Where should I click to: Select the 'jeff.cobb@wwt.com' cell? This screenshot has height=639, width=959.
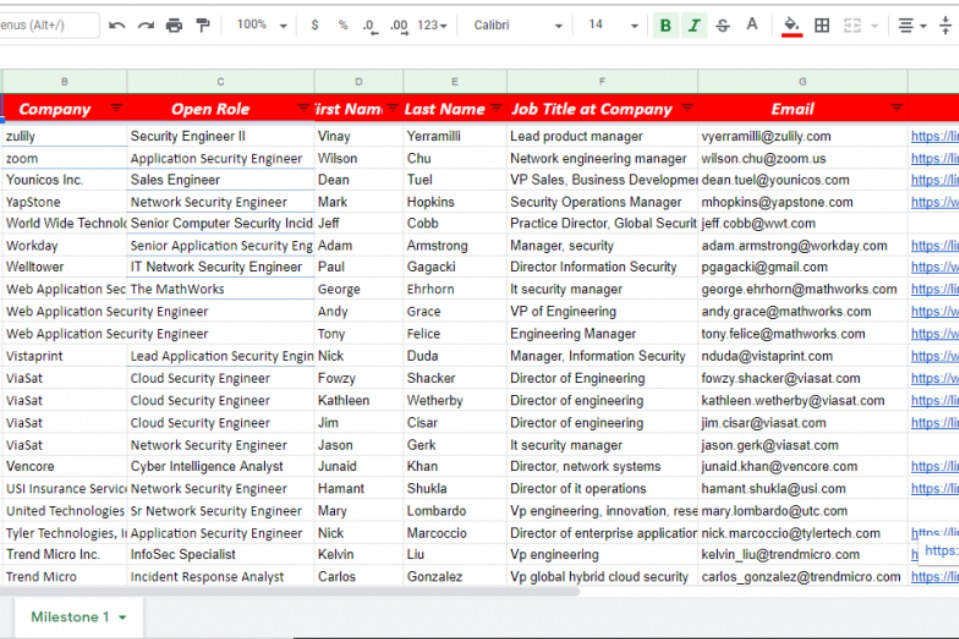[x=802, y=223]
